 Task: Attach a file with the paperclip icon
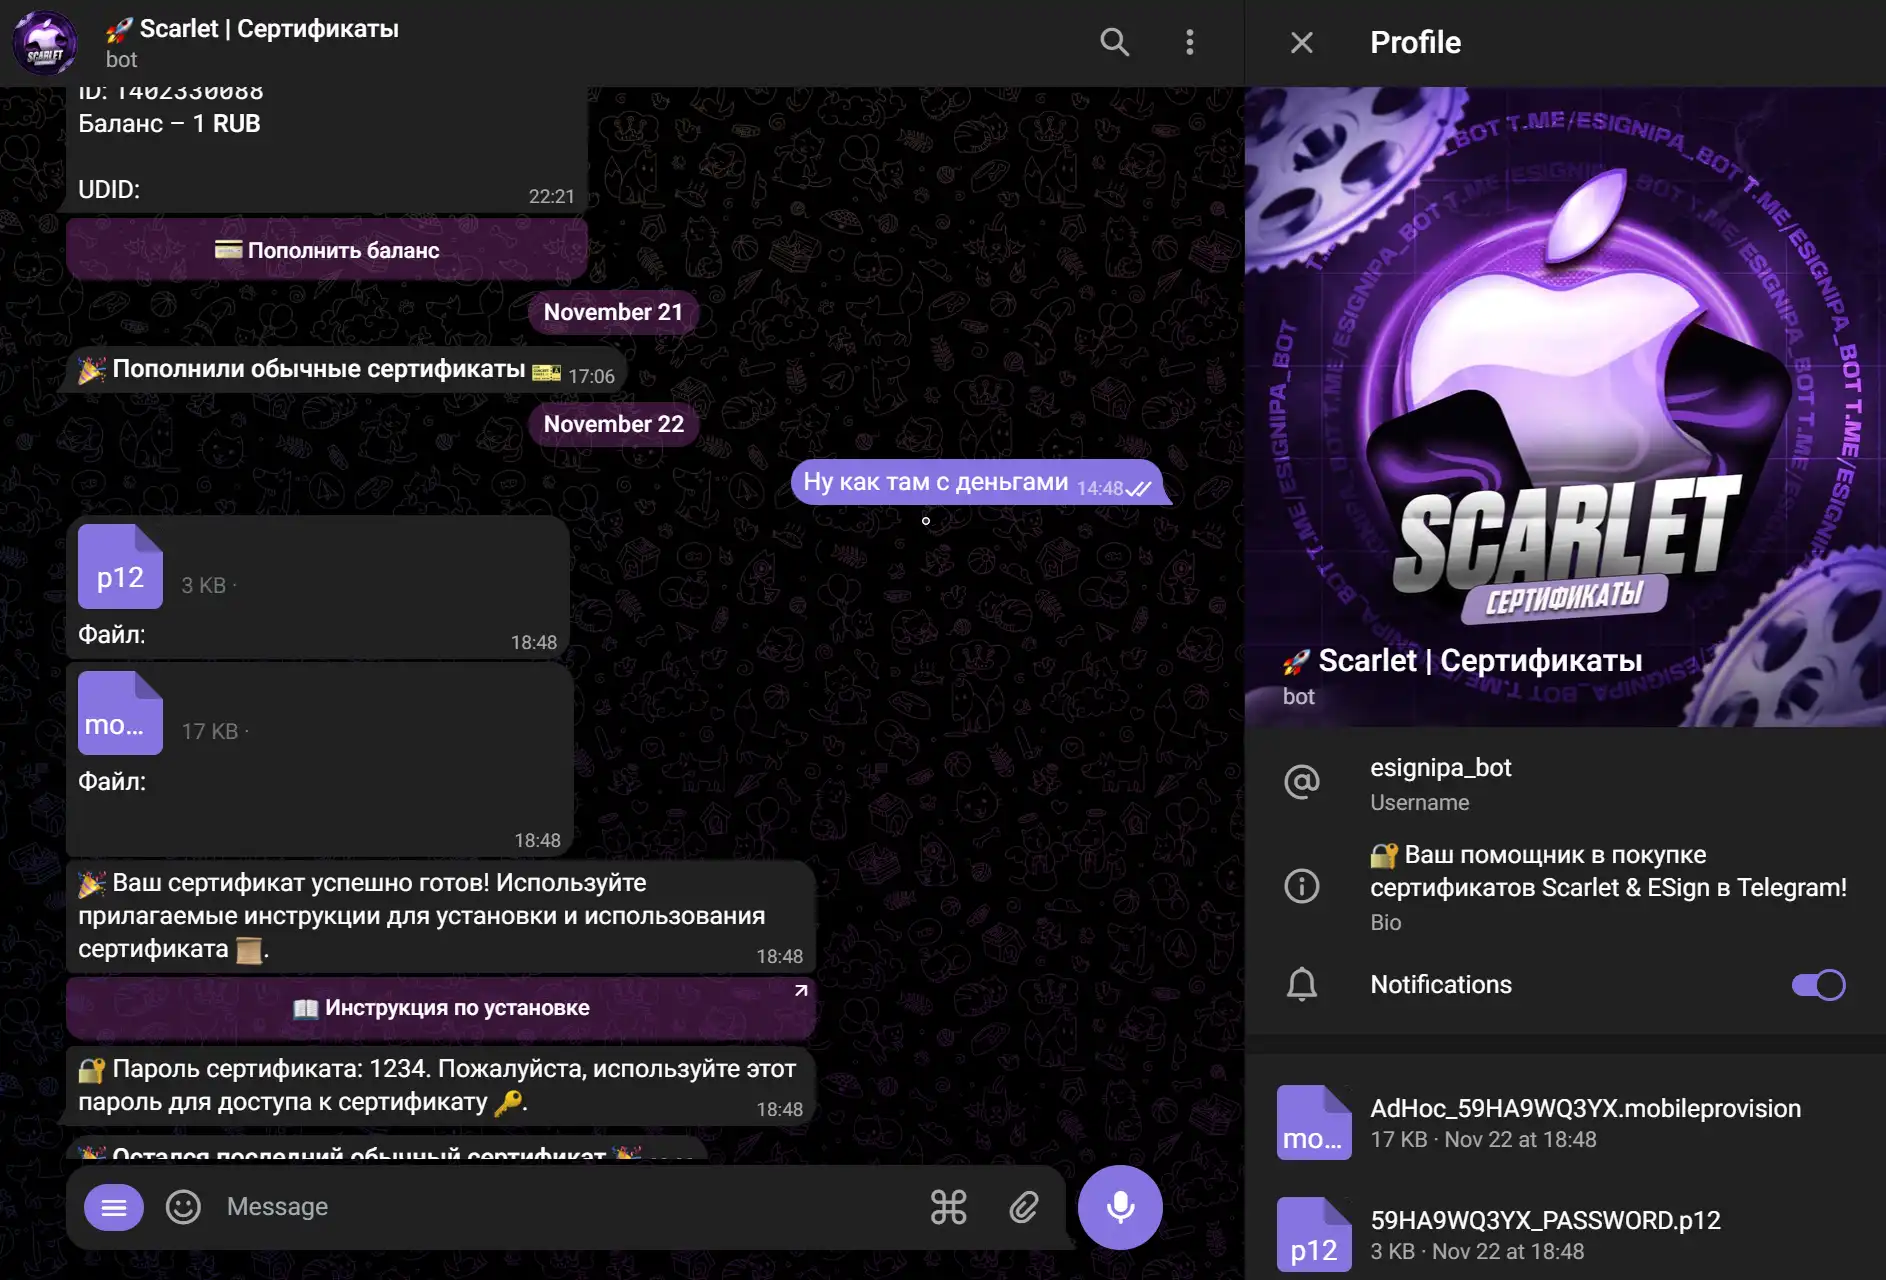[1024, 1207]
